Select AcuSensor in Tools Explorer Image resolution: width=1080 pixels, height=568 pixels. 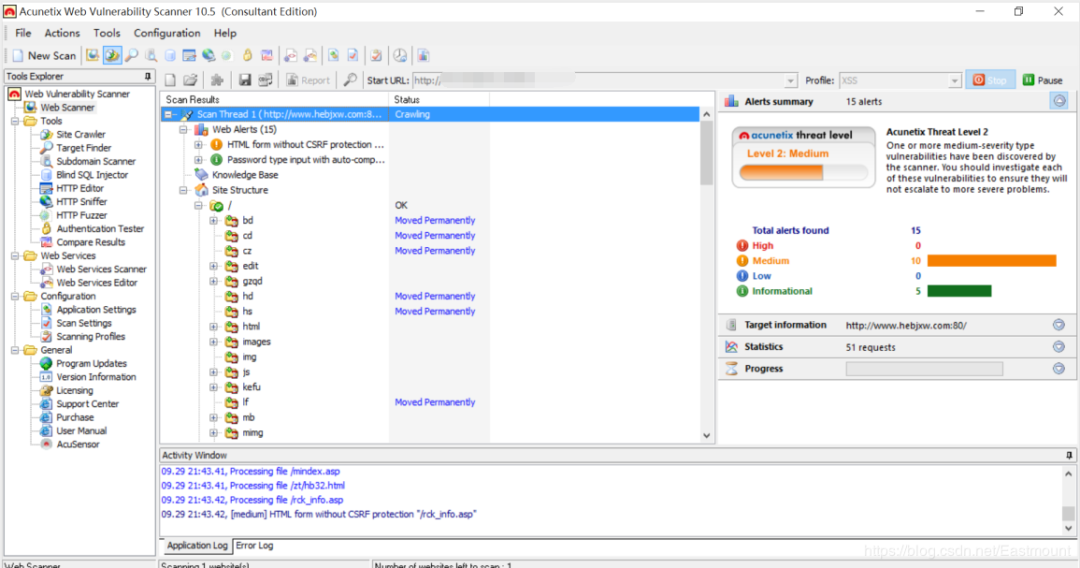coord(78,445)
